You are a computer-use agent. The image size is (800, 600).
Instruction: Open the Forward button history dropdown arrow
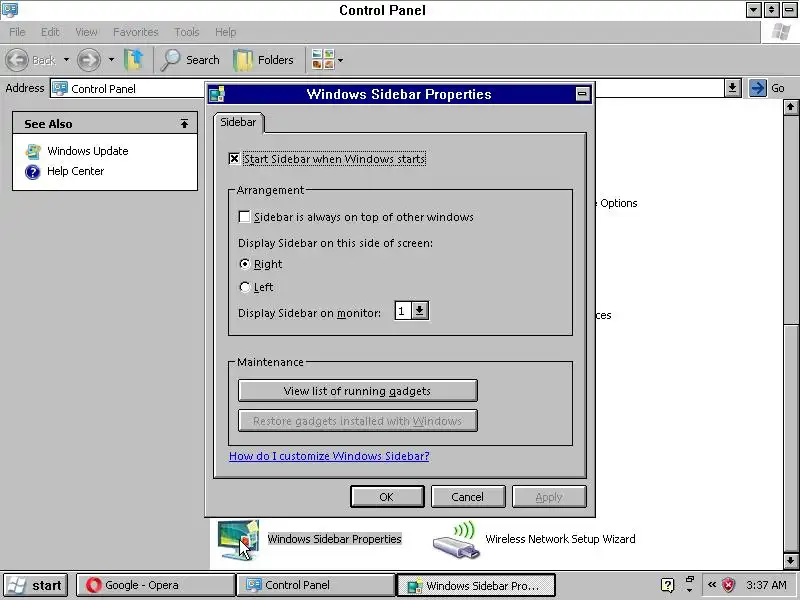[111, 60]
